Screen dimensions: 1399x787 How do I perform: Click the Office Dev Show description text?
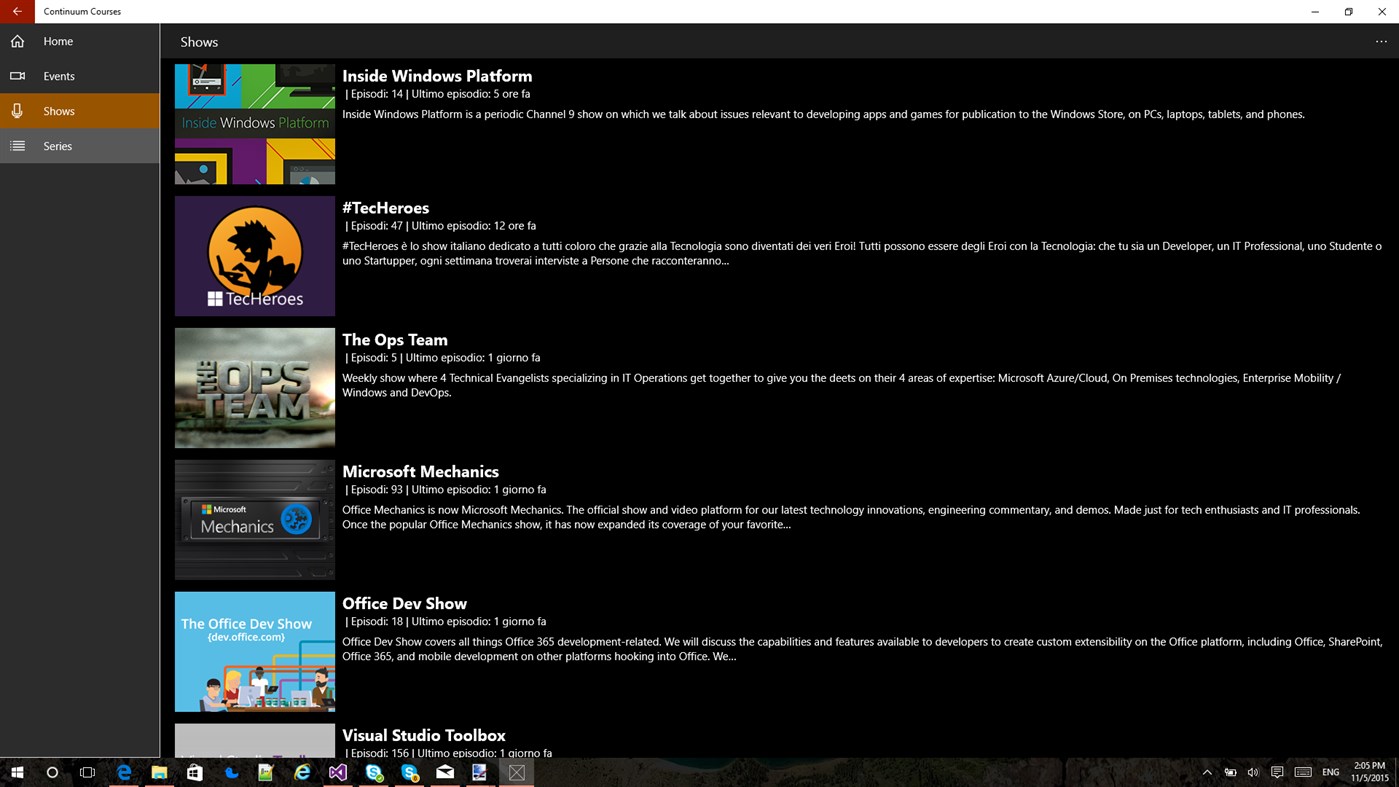click(x=862, y=649)
